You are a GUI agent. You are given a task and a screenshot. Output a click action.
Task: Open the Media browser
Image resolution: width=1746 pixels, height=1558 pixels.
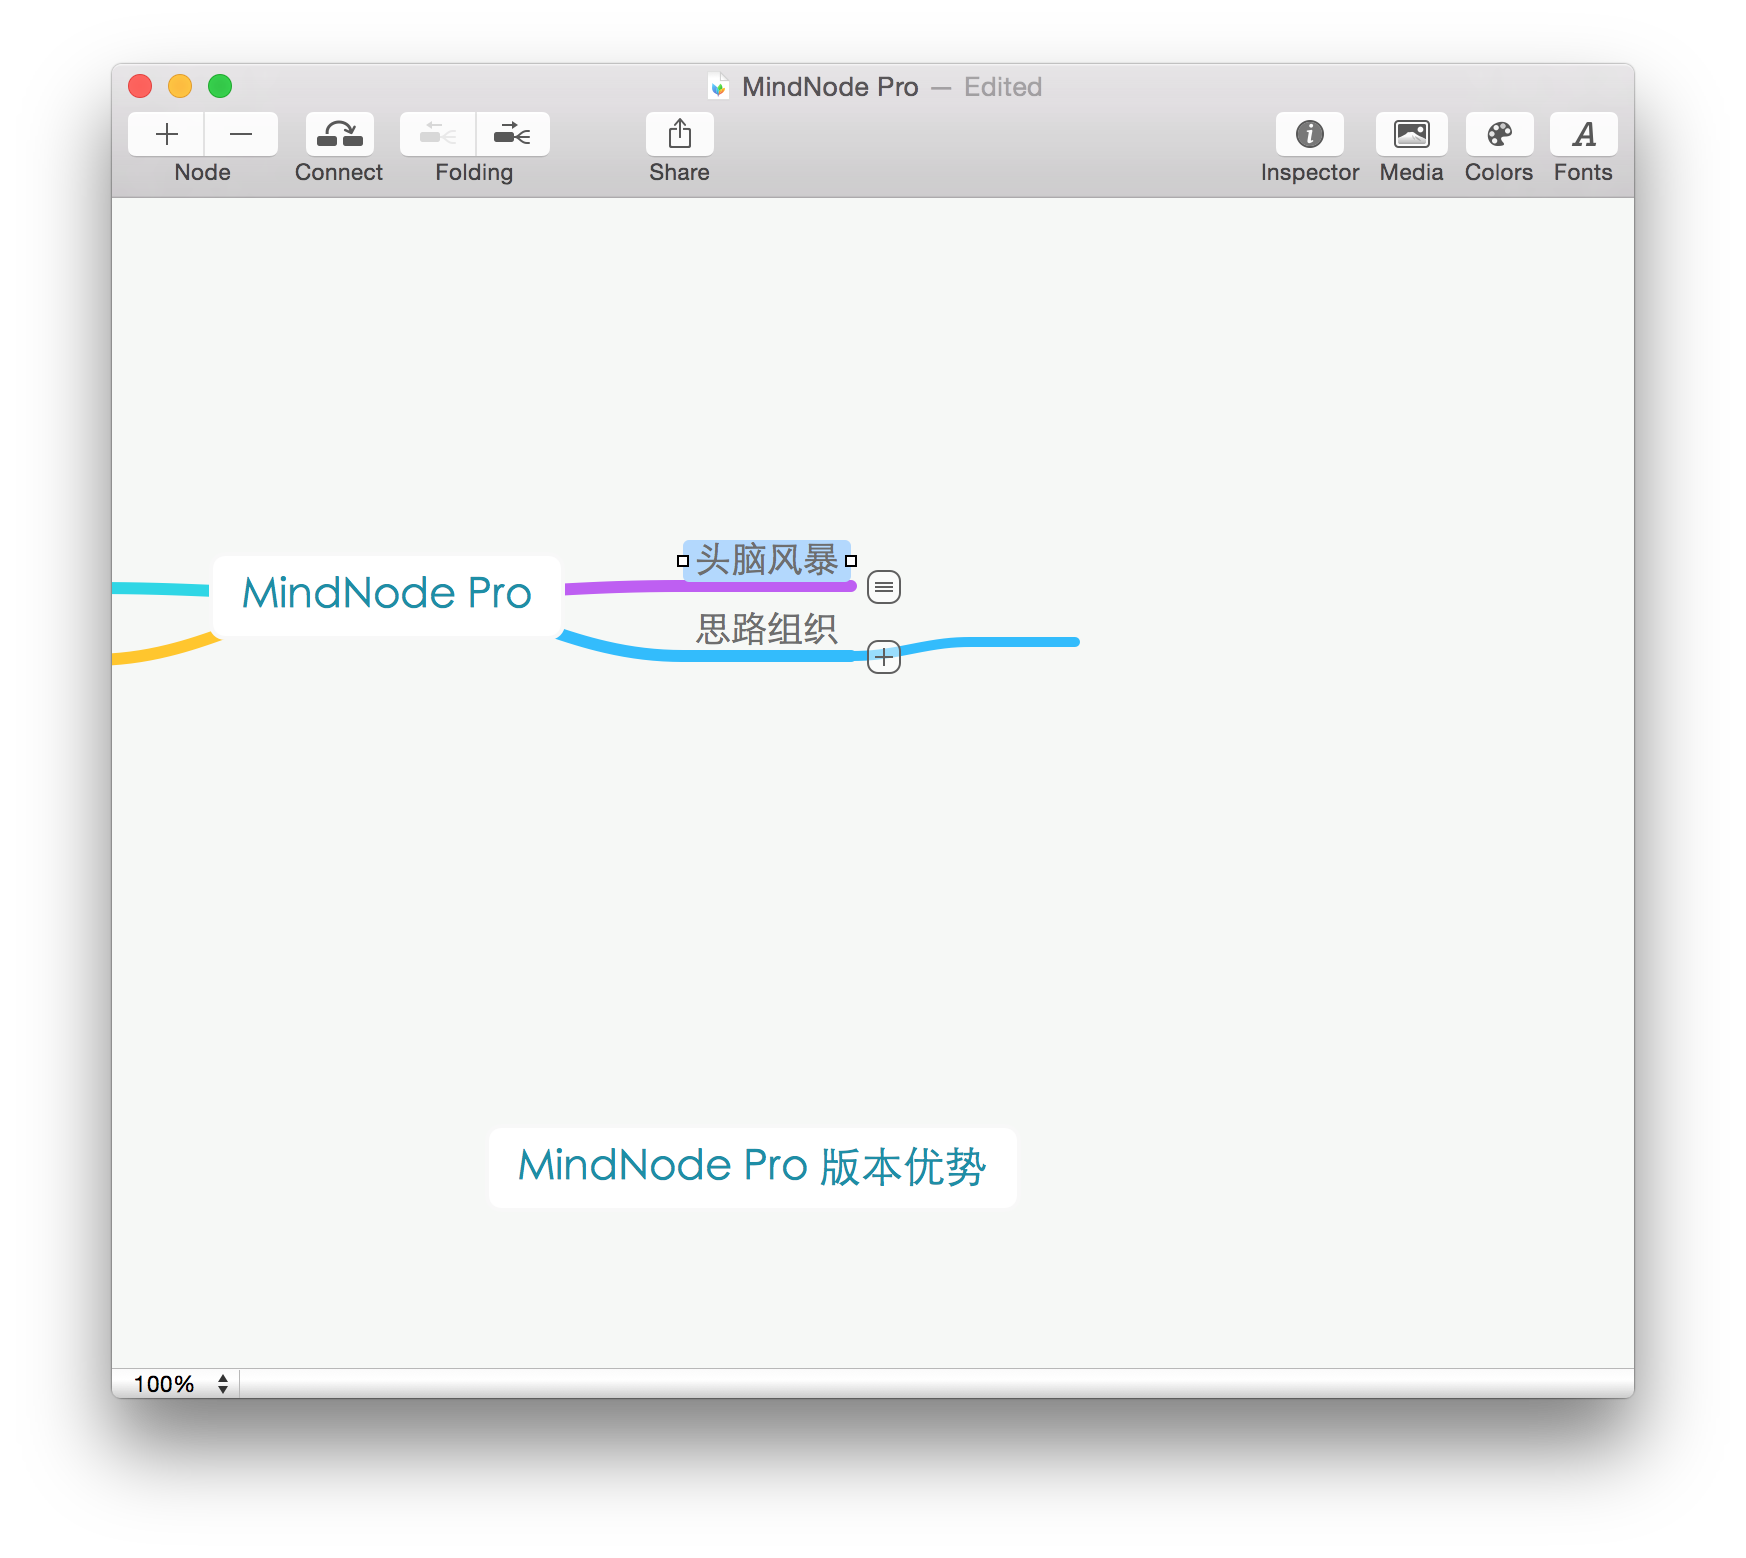point(1411,134)
